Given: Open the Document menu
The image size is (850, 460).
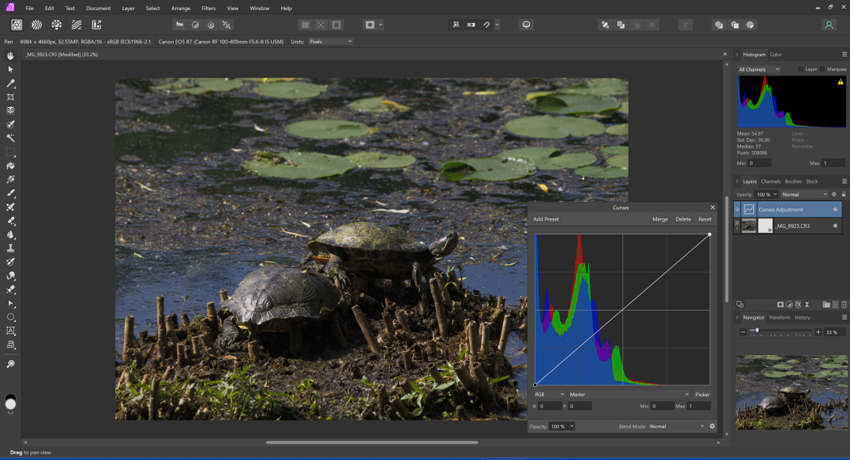Looking at the screenshot, I should [x=98, y=8].
